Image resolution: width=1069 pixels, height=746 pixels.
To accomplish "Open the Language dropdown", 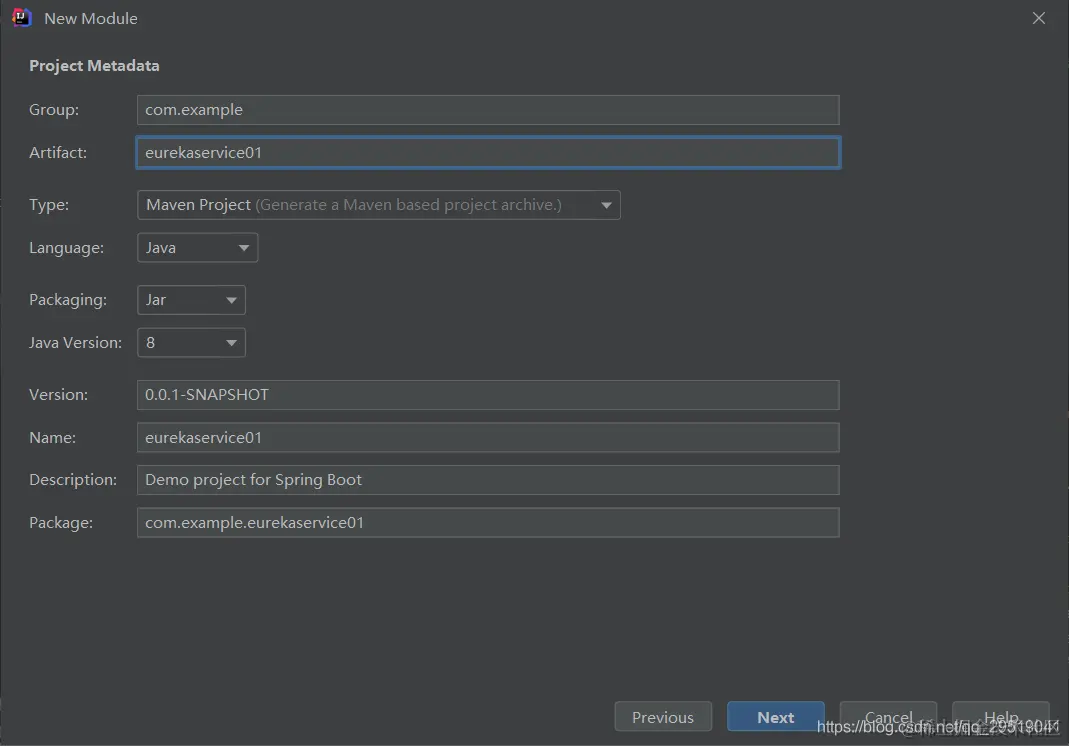I will (198, 248).
